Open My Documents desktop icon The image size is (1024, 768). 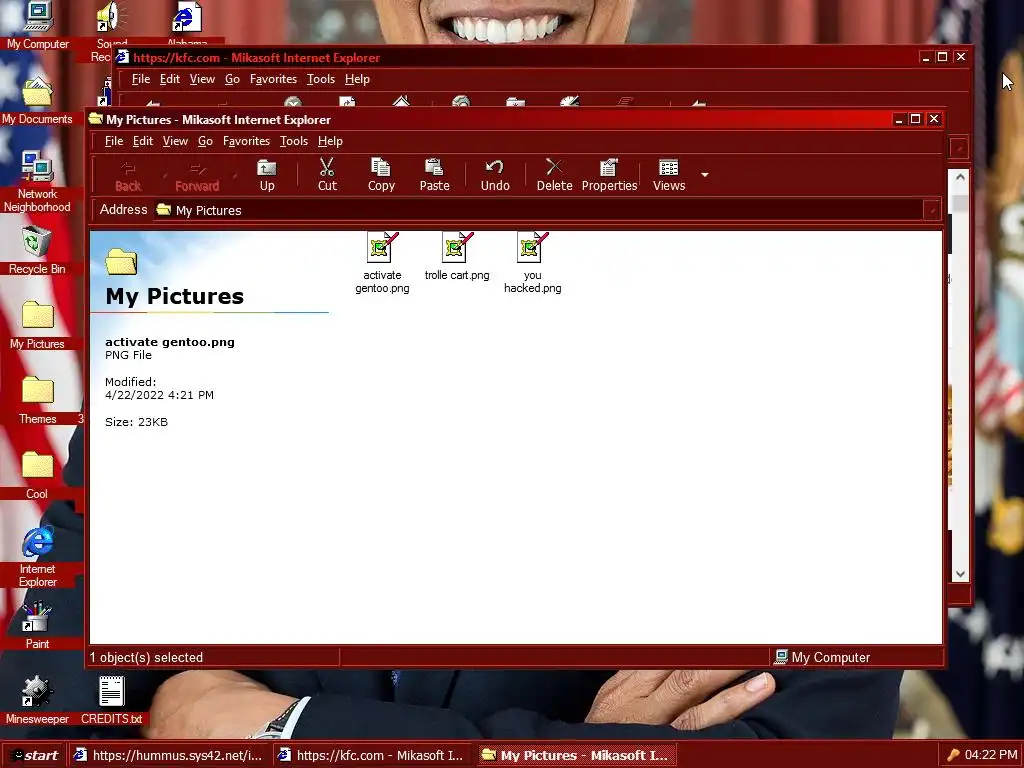37,100
